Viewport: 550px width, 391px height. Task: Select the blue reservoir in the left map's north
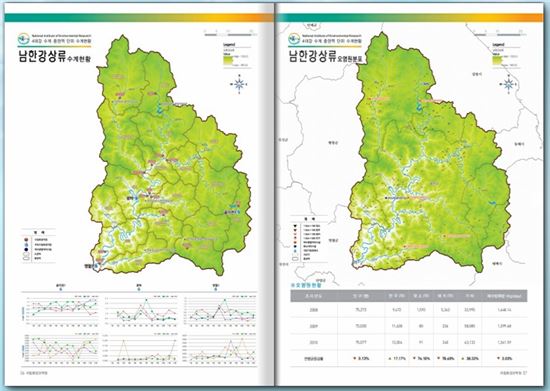[160, 108]
